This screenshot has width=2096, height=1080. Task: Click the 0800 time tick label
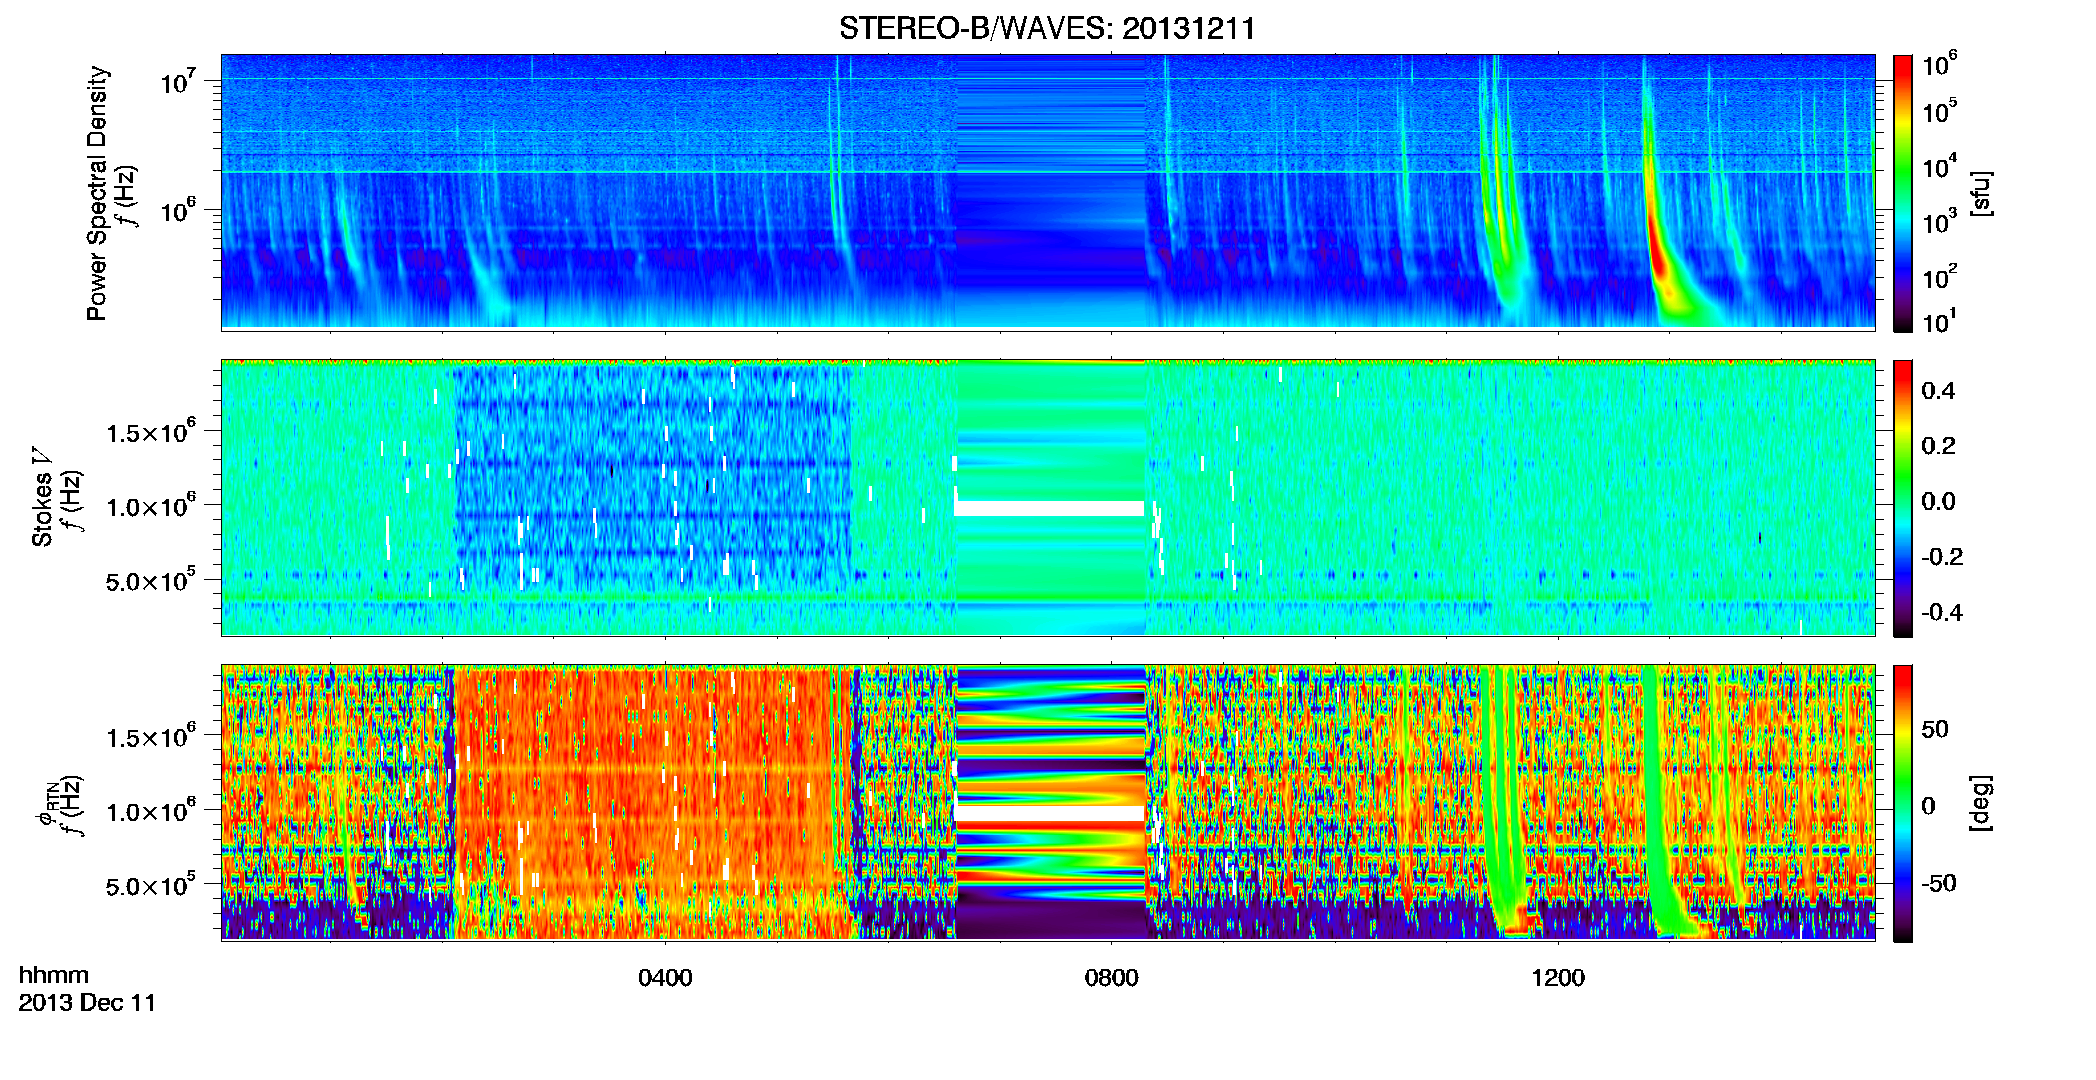point(1111,978)
